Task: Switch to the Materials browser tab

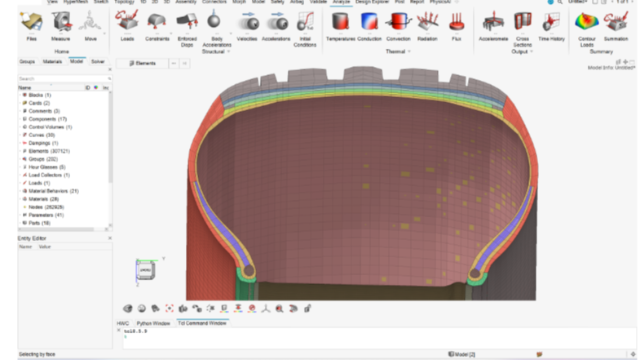Action: pyautogui.click(x=52, y=62)
